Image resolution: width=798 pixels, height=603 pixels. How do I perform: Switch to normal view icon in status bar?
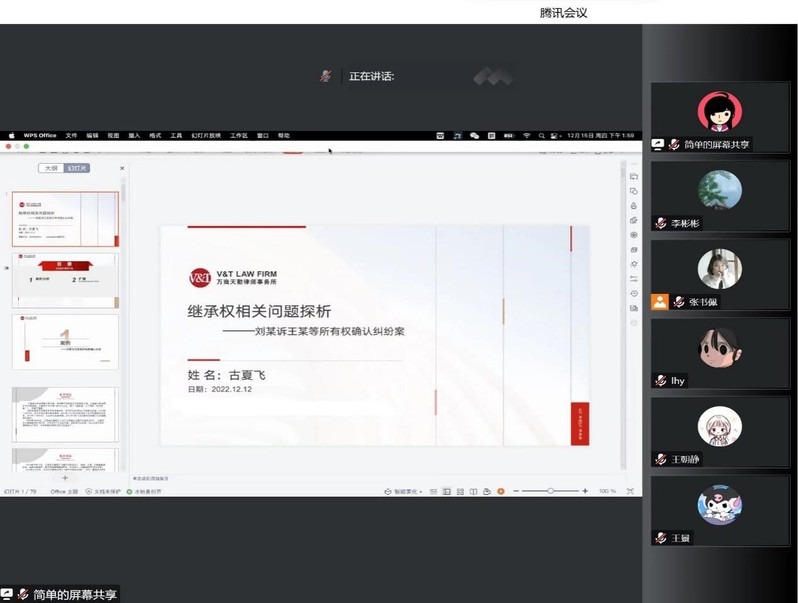click(x=446, y=491)
